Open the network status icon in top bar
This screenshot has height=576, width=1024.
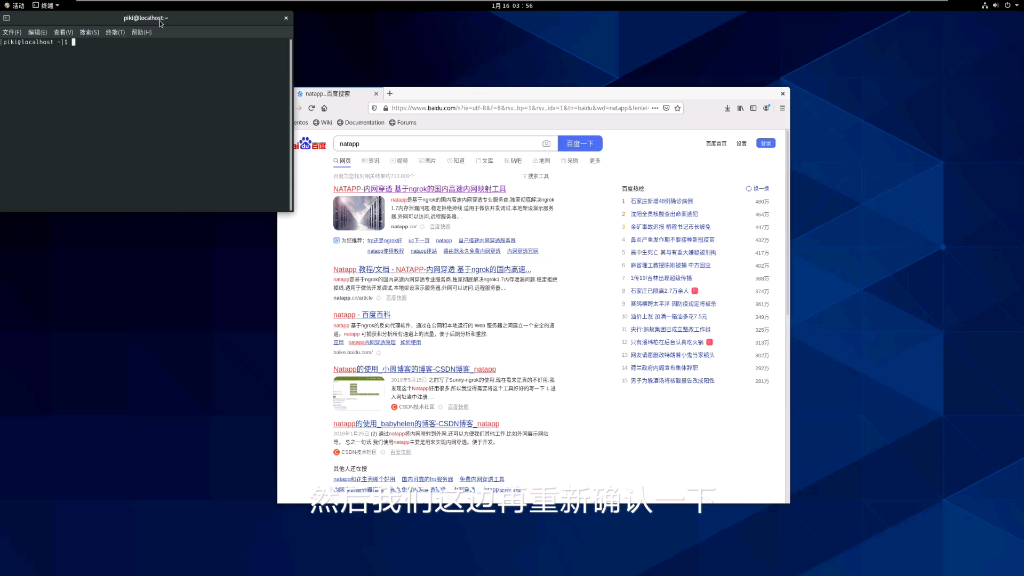click(985, 5)
